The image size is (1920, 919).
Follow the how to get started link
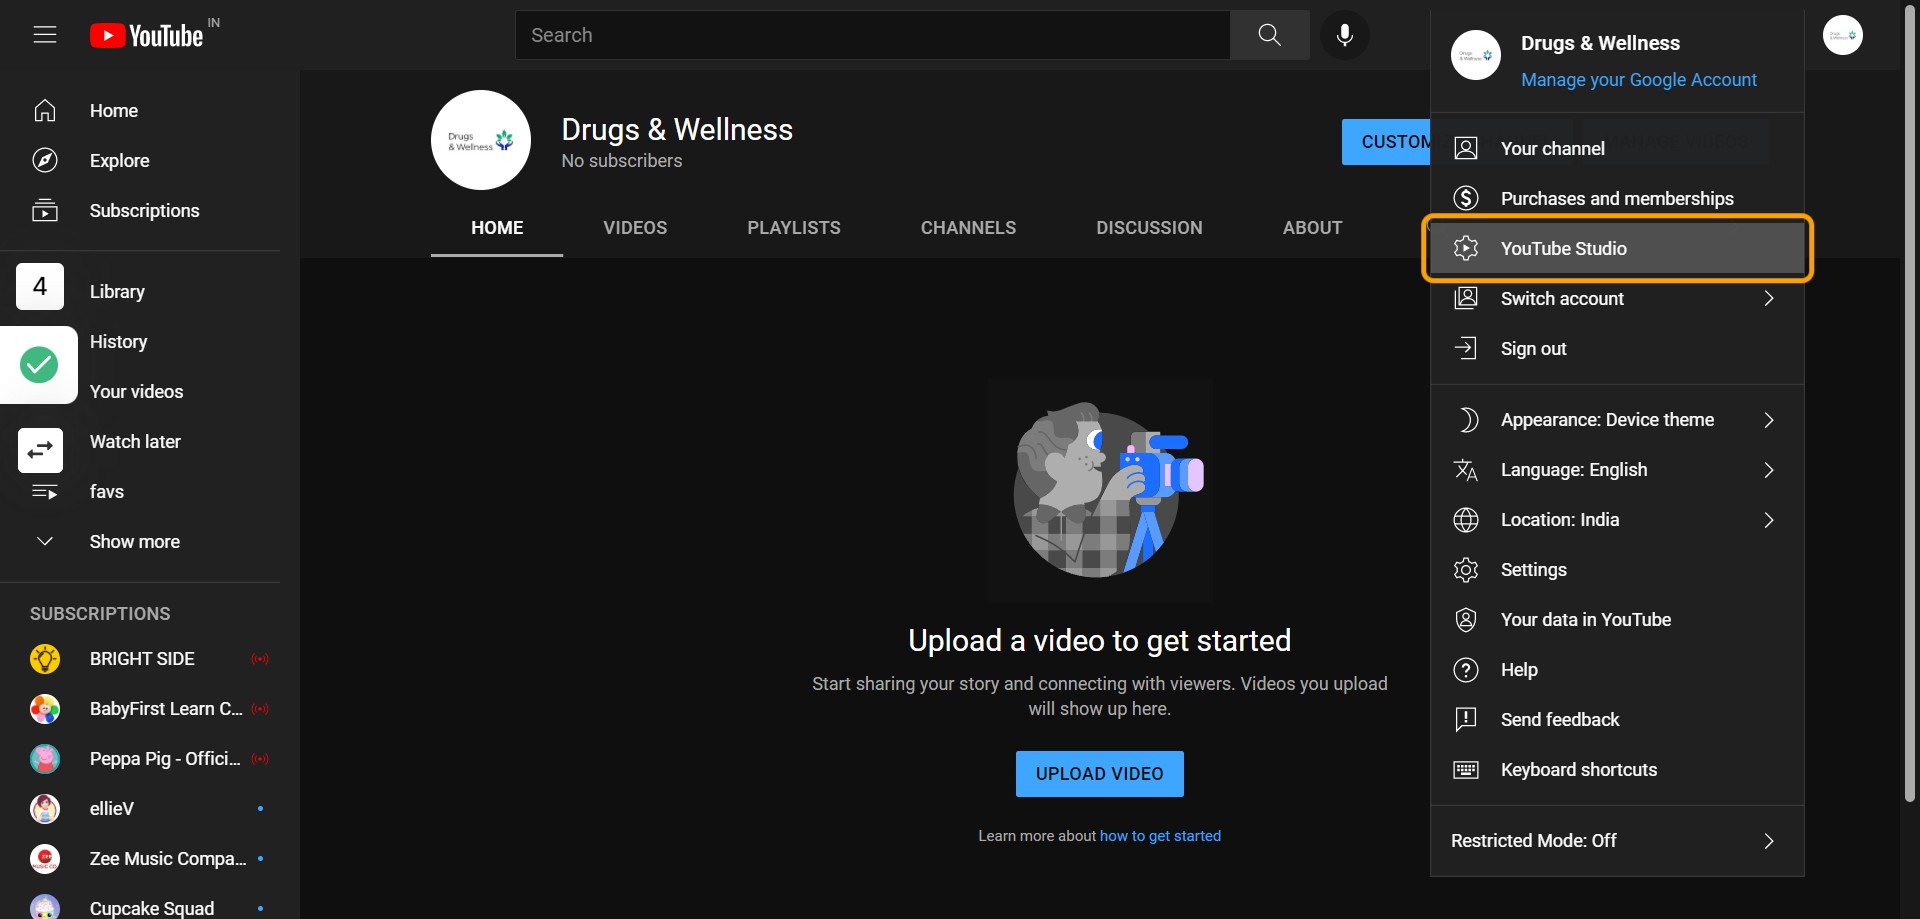pos(1160,836)
